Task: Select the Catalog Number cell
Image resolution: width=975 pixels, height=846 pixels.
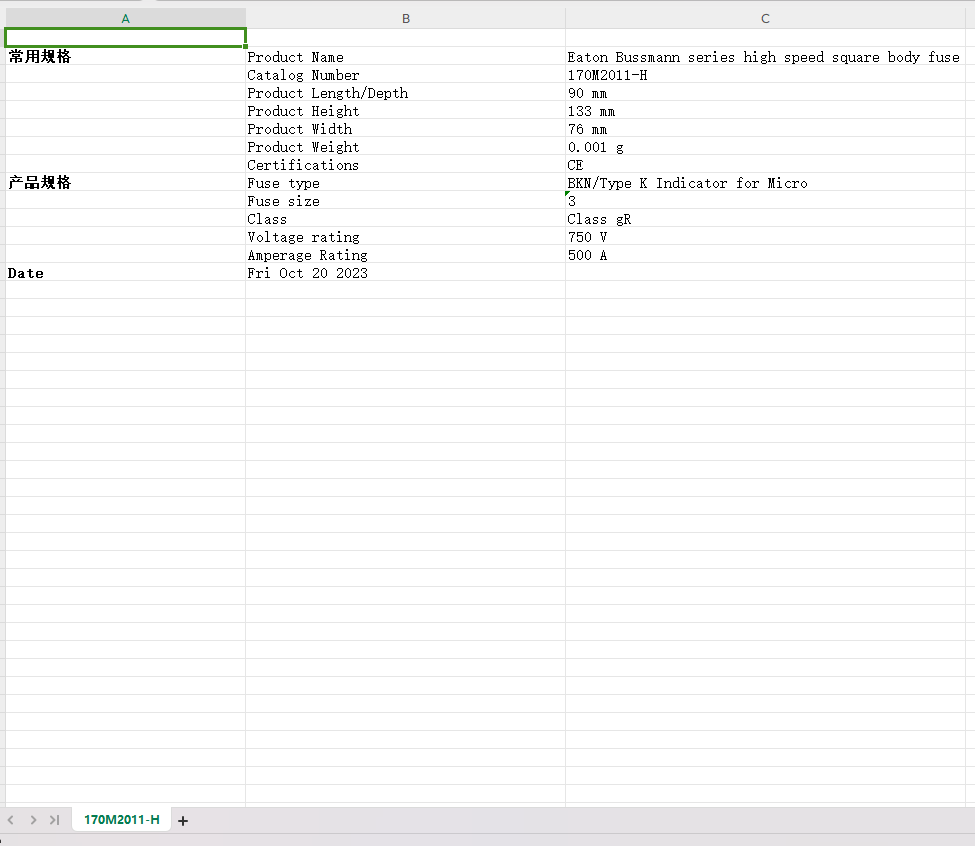Action: tap(405, 75)
